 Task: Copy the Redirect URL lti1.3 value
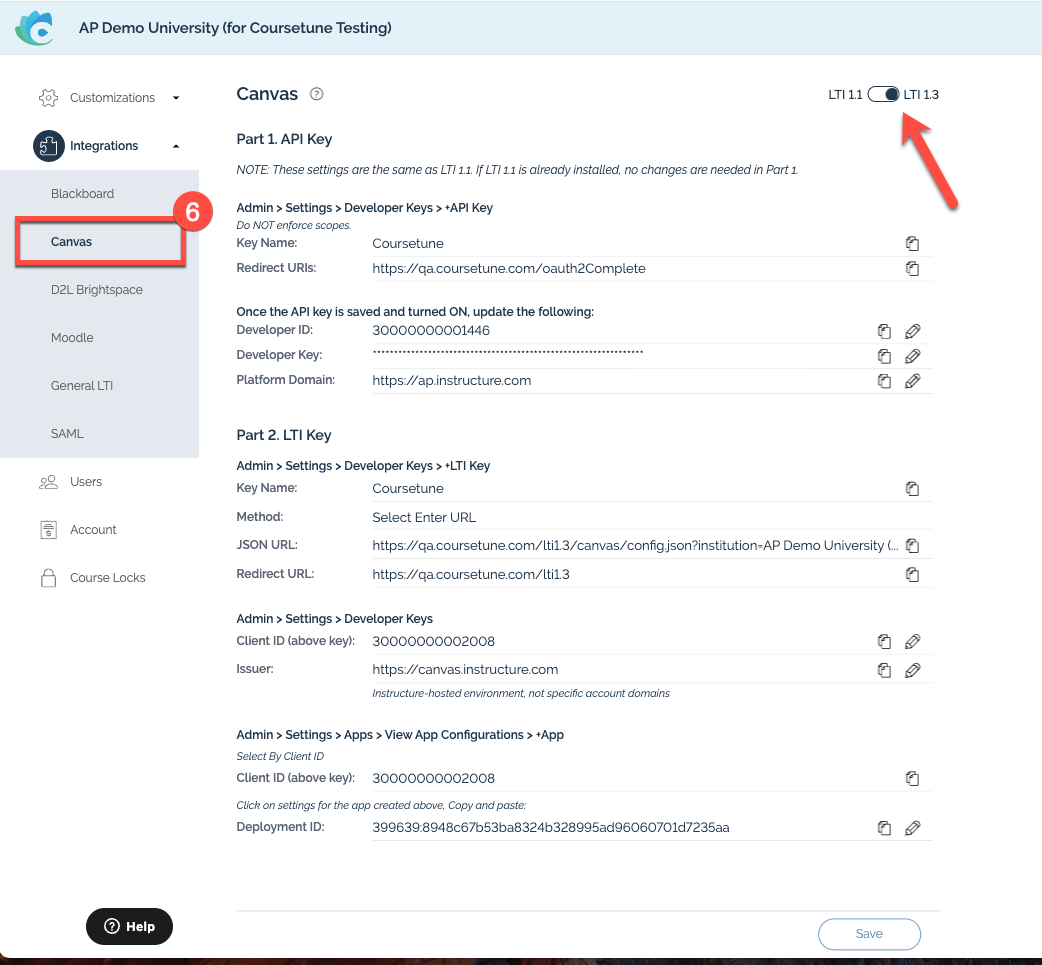click(912, 574)
